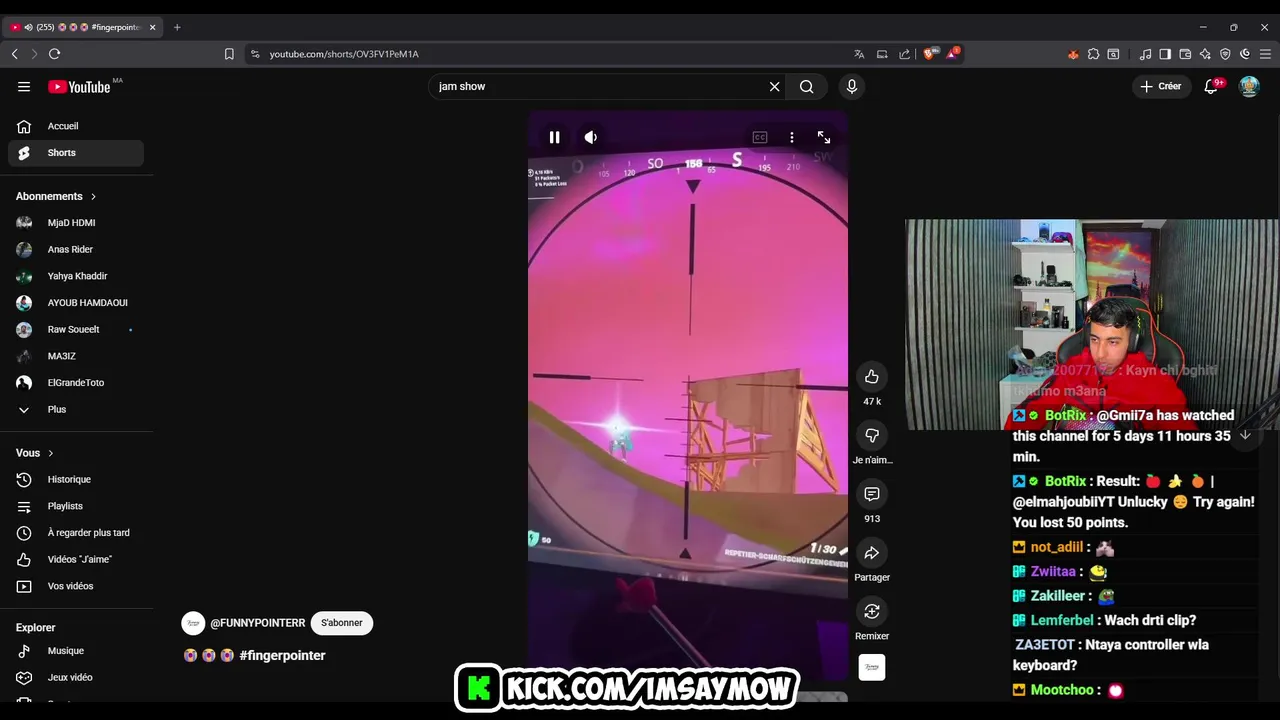Open the YouTube hamburger guide menu
1280x720 pixels.
point(24,86)
